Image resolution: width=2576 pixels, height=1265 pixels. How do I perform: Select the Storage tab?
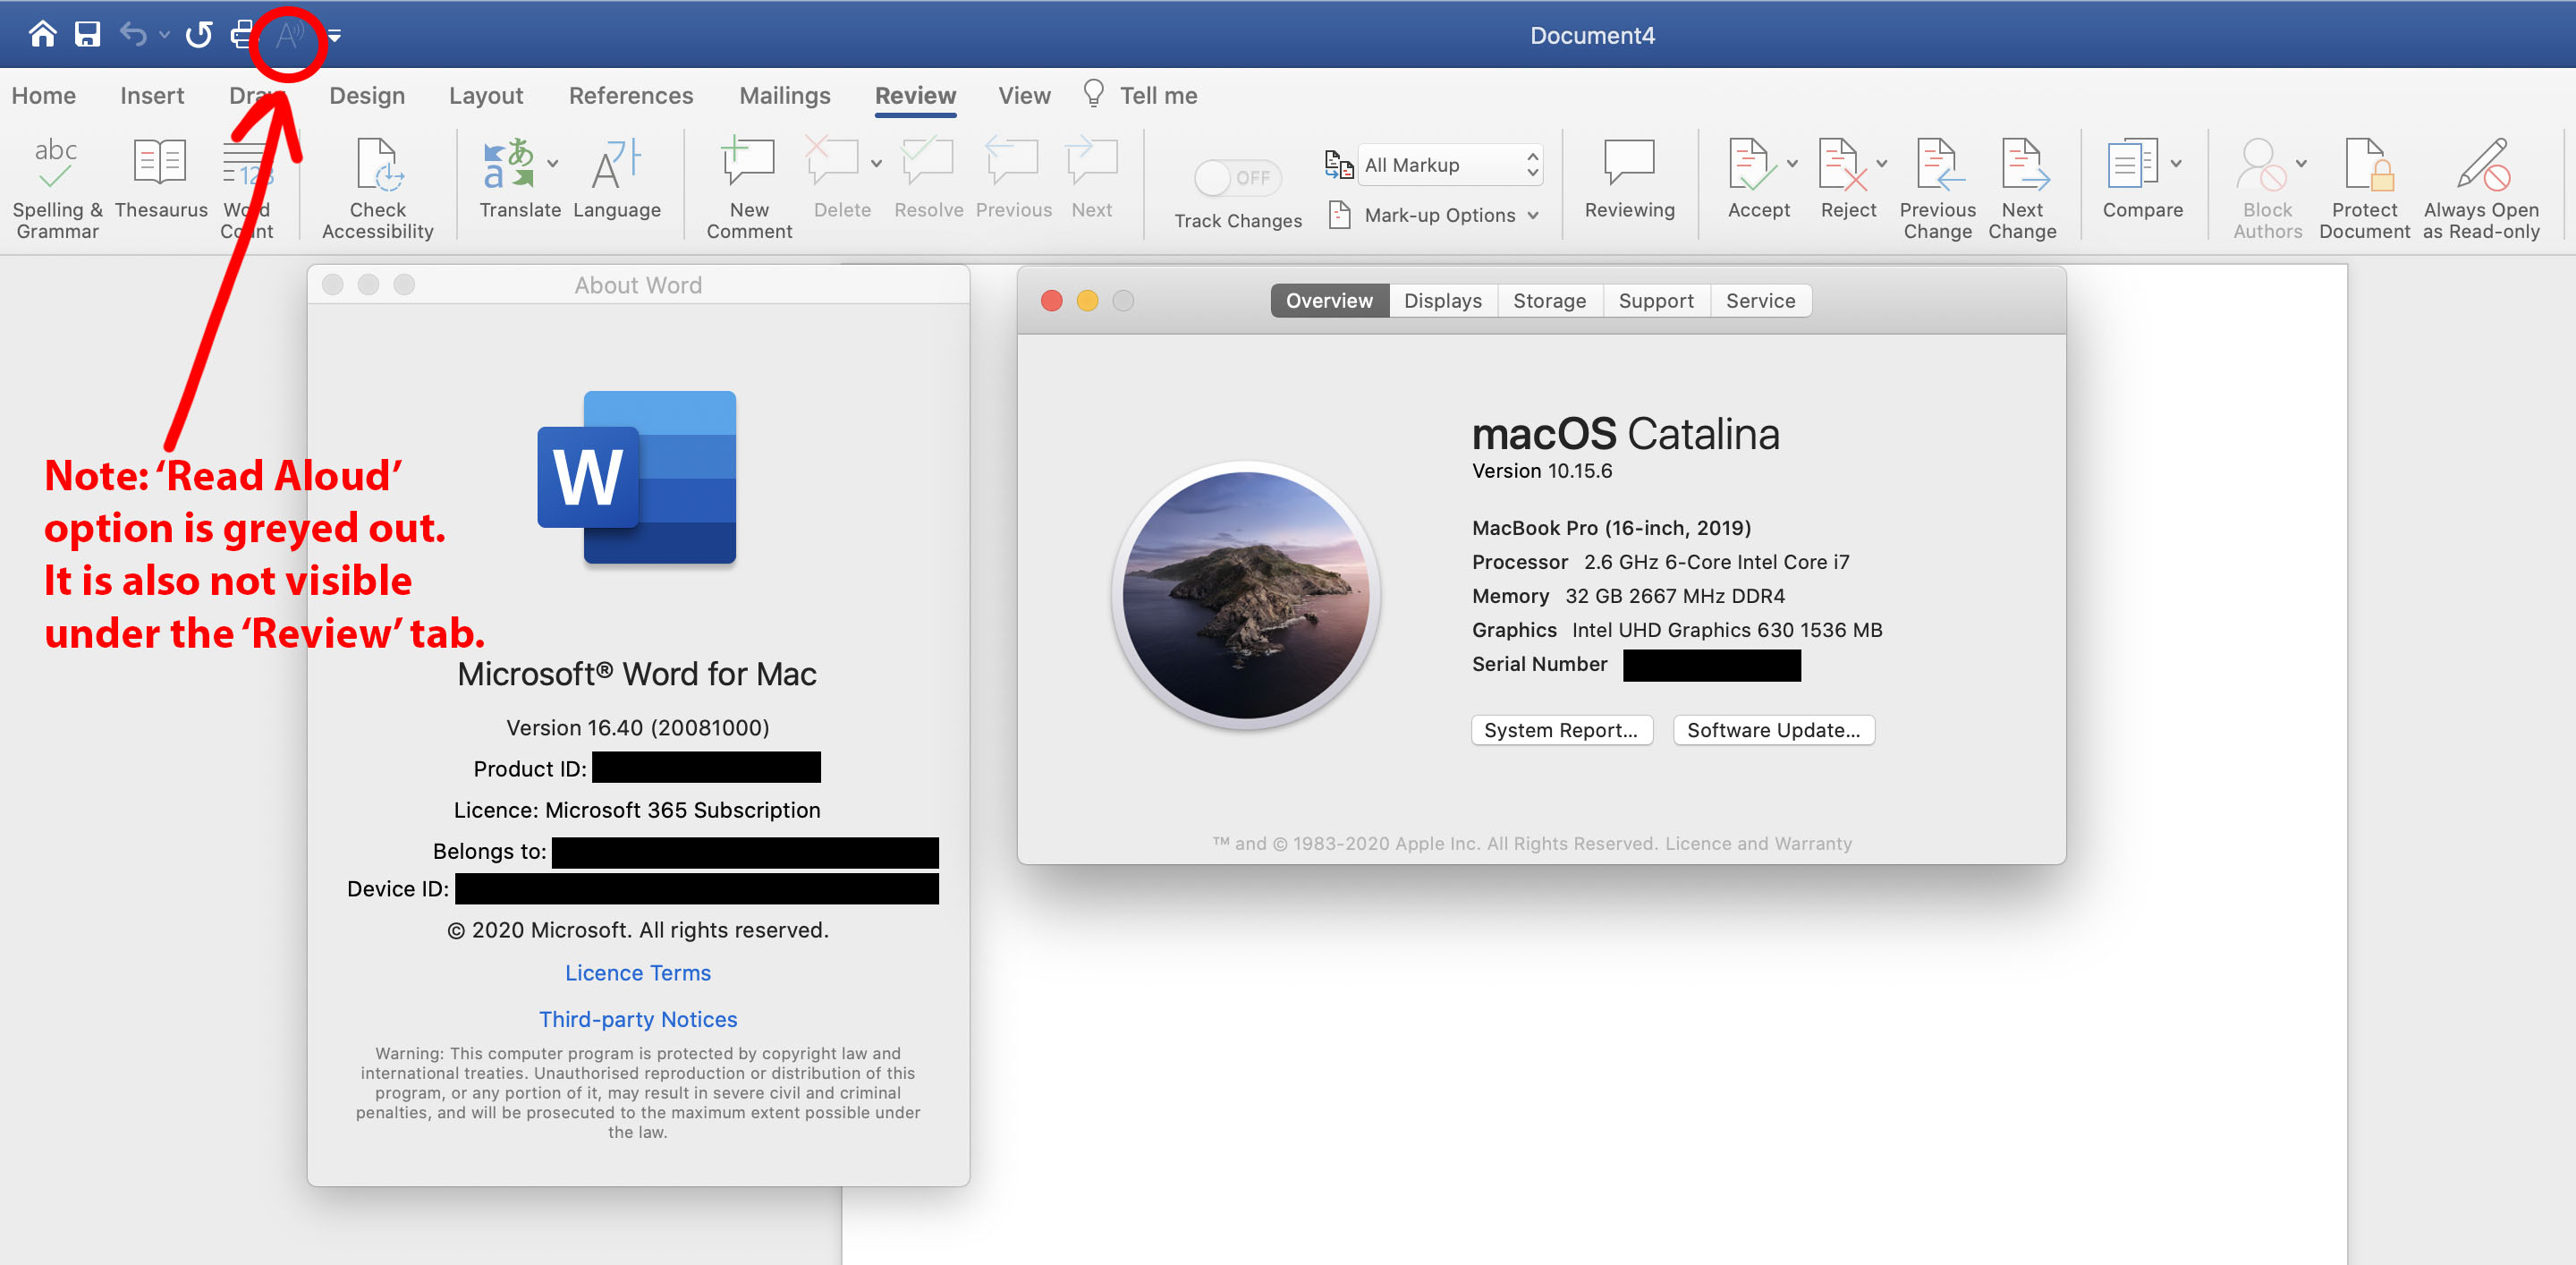[x=1548, y=301]
